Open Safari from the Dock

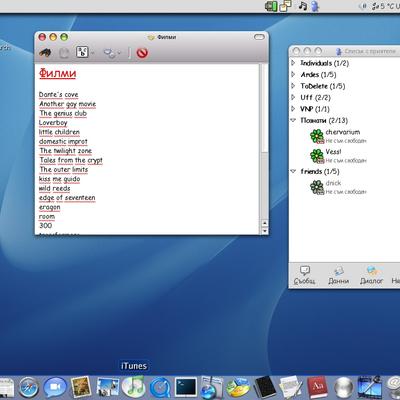click(x=28, y=388)
